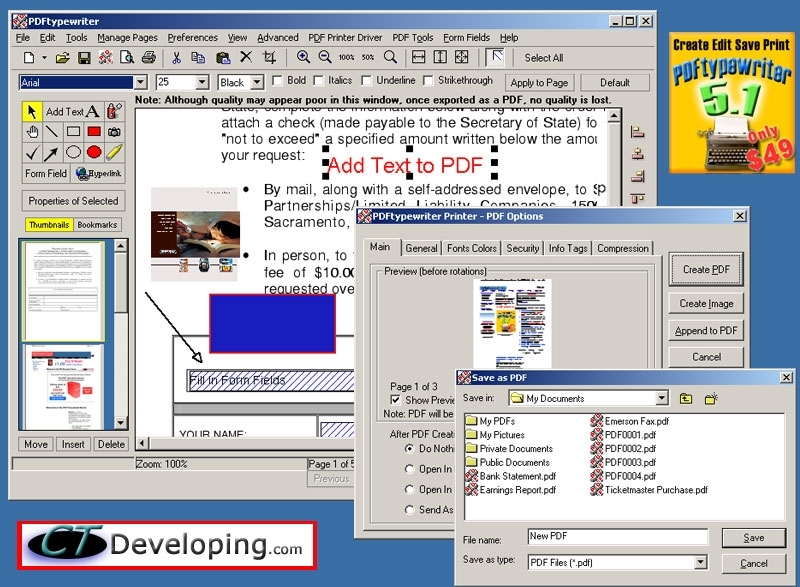Image resolution: width=800 pixels, height=587 pixels.
Task: Click the Paste clipboard icon
Action: pyautogui.click(x=223, y=58)
